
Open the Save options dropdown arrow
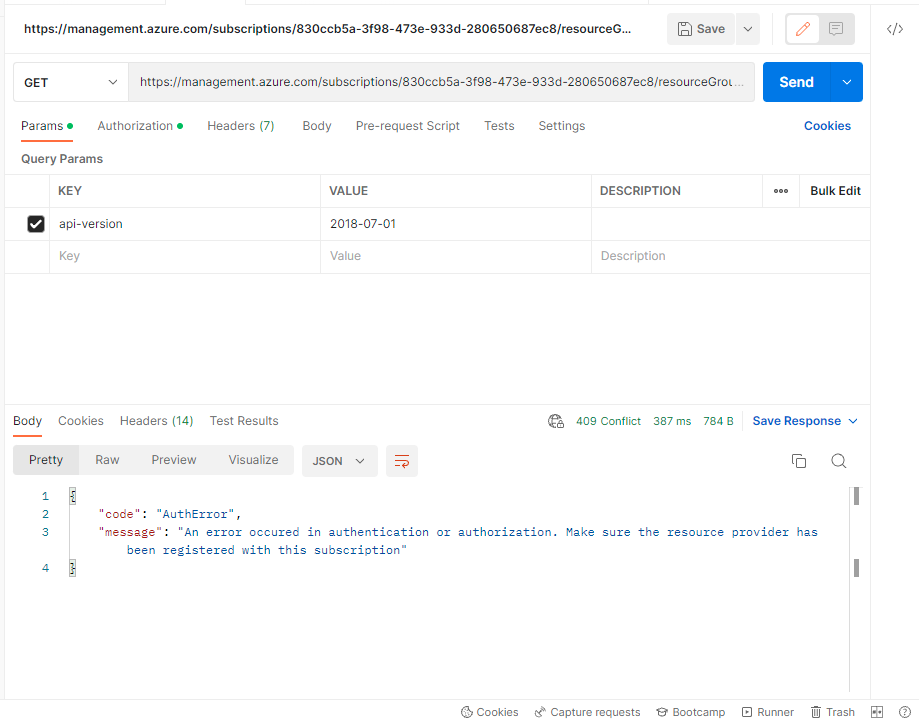point(748,29)
